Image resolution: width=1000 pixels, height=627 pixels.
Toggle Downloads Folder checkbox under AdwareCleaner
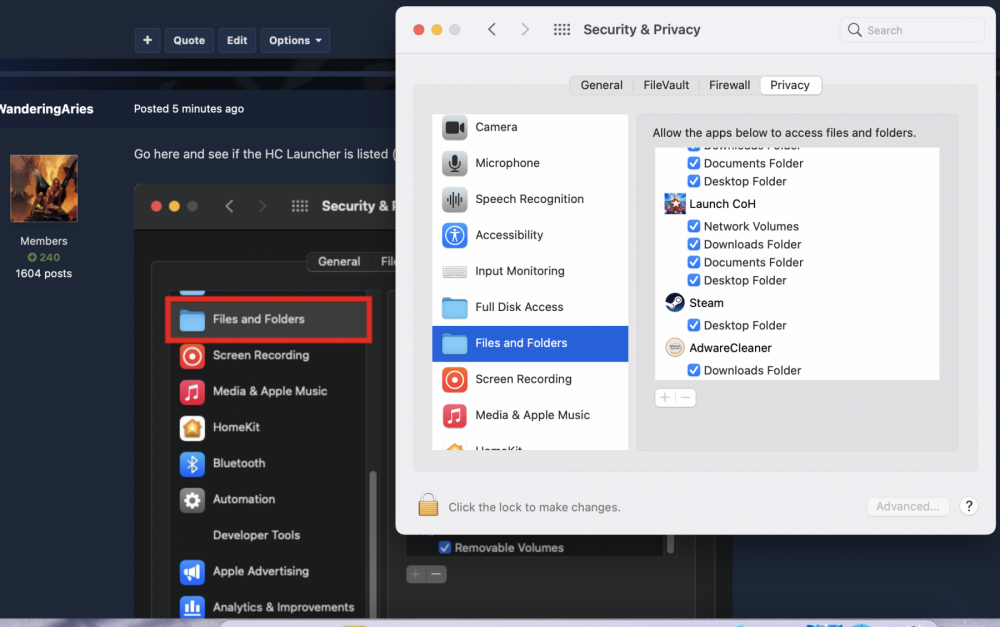point(694,370)
